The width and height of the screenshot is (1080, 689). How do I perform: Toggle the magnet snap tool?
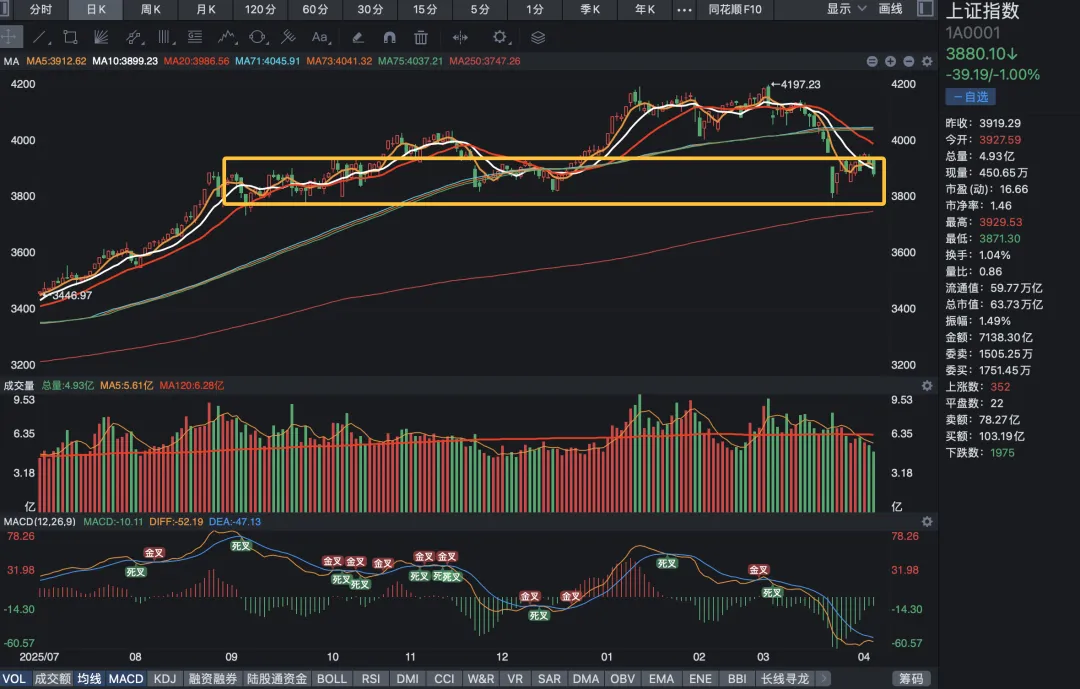389,37
